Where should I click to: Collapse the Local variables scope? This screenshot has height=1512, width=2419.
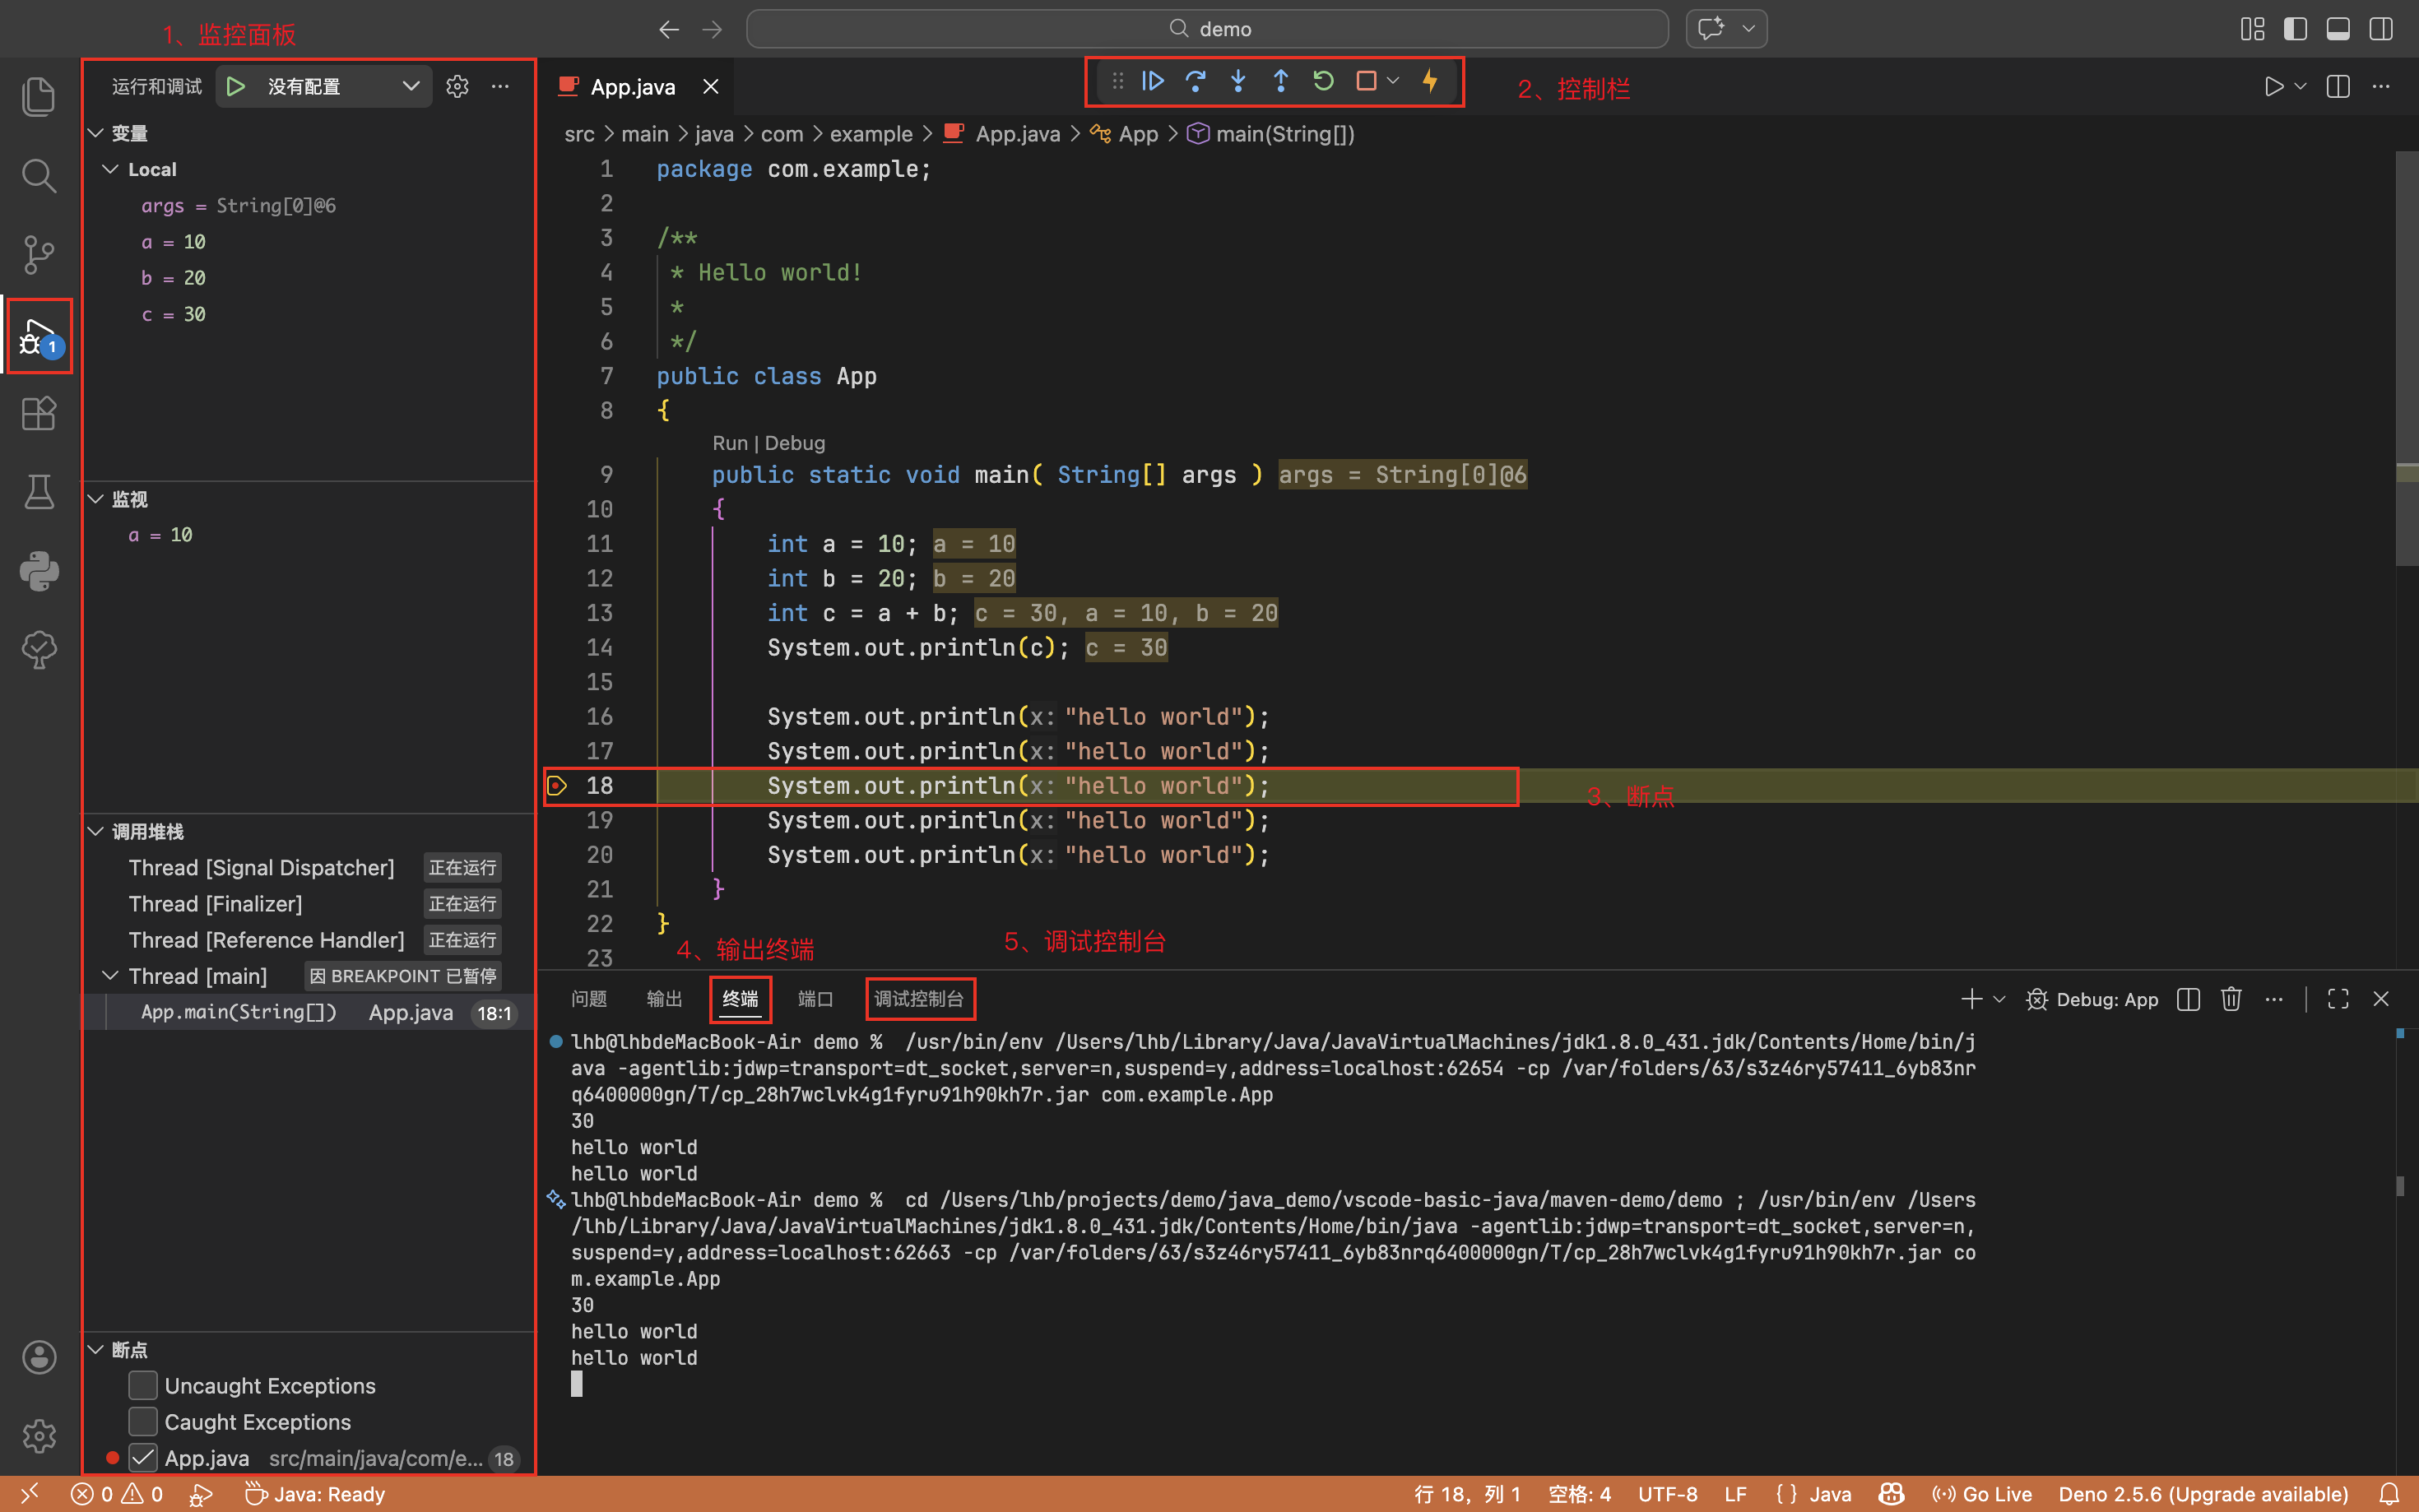point(111,169)
